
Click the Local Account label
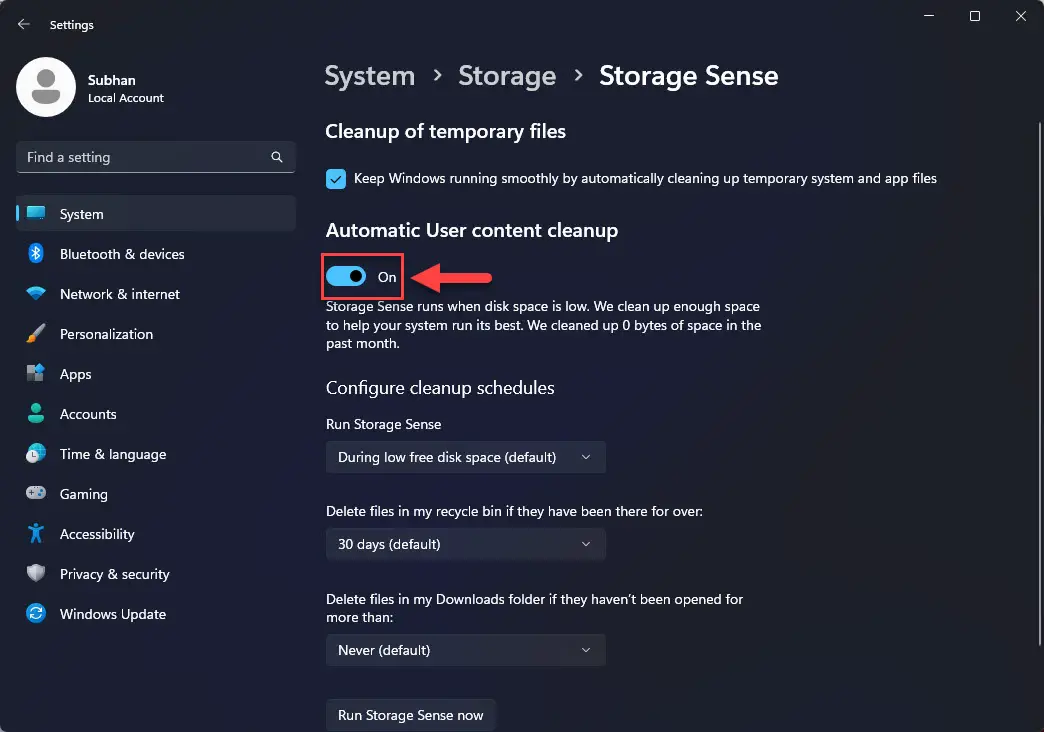pyautogui.click(x=125, y=98)
